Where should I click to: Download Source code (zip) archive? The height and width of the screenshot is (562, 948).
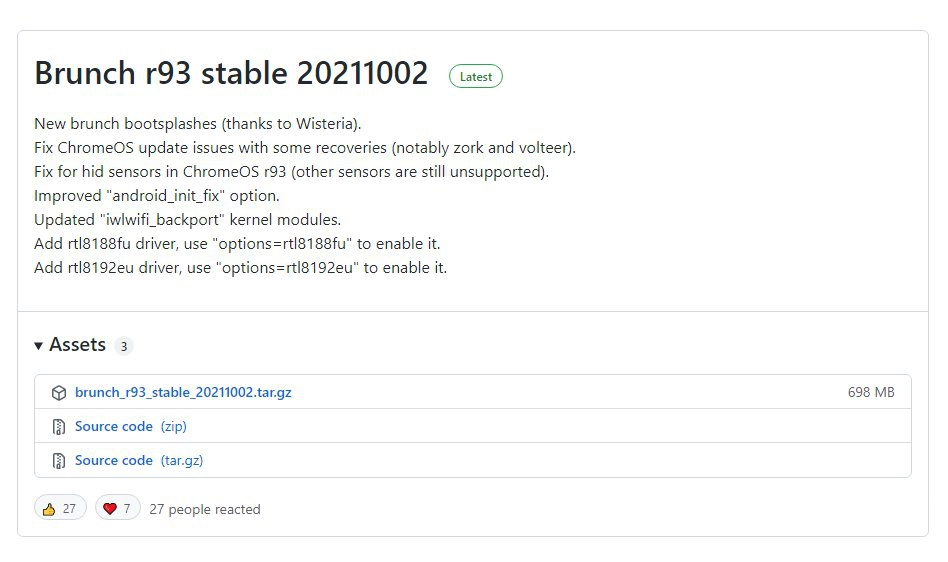[x=114, y=427]
